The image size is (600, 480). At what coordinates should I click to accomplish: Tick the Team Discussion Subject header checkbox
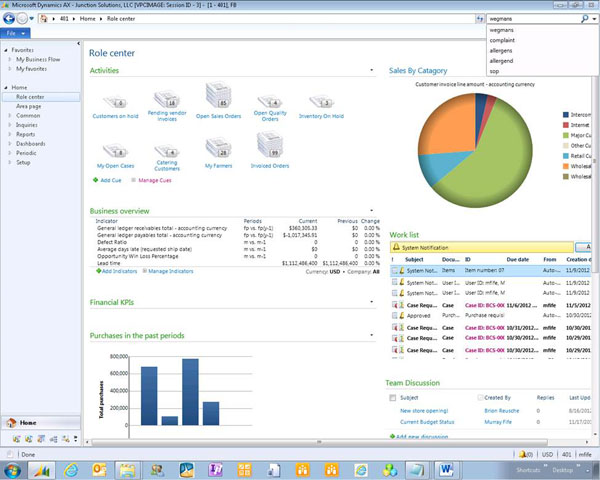click(x=393, y=398)
